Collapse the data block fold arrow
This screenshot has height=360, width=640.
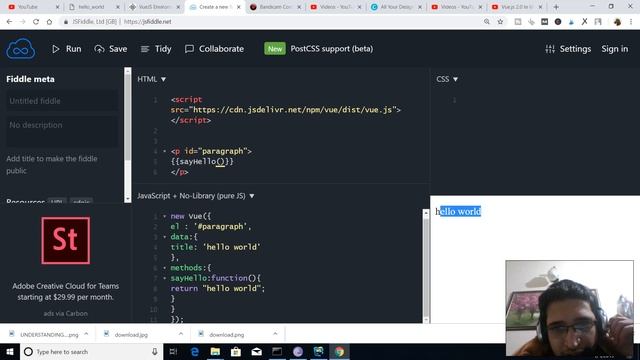pos(164,237)
